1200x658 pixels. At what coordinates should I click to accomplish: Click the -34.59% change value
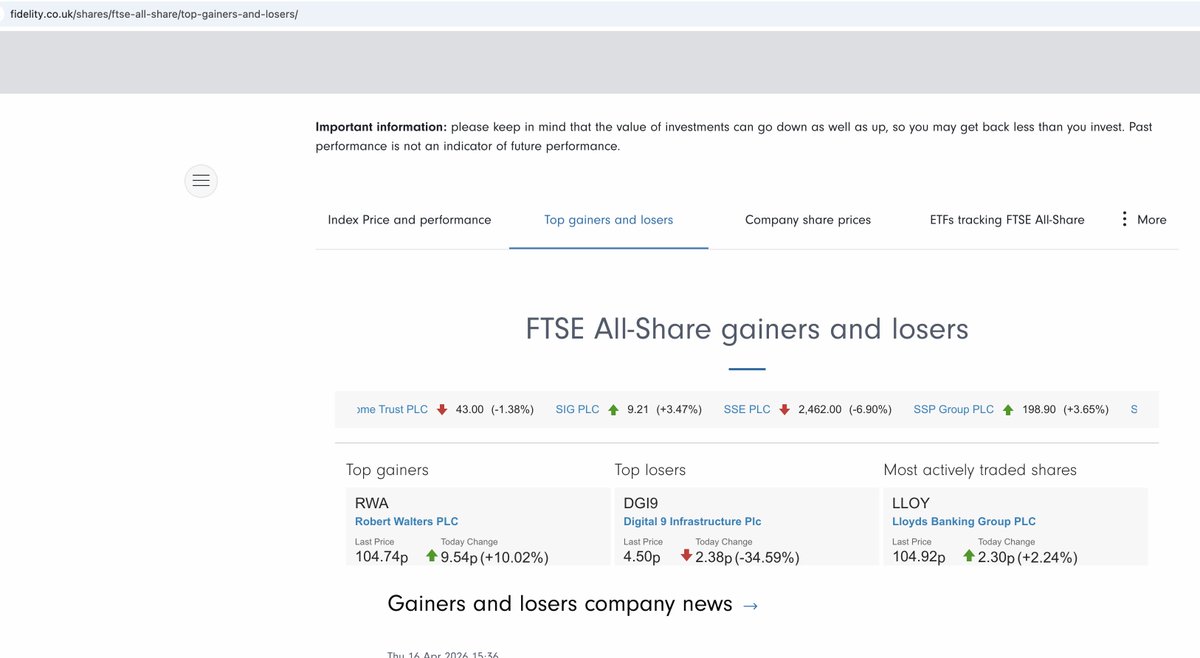point(767,558)
